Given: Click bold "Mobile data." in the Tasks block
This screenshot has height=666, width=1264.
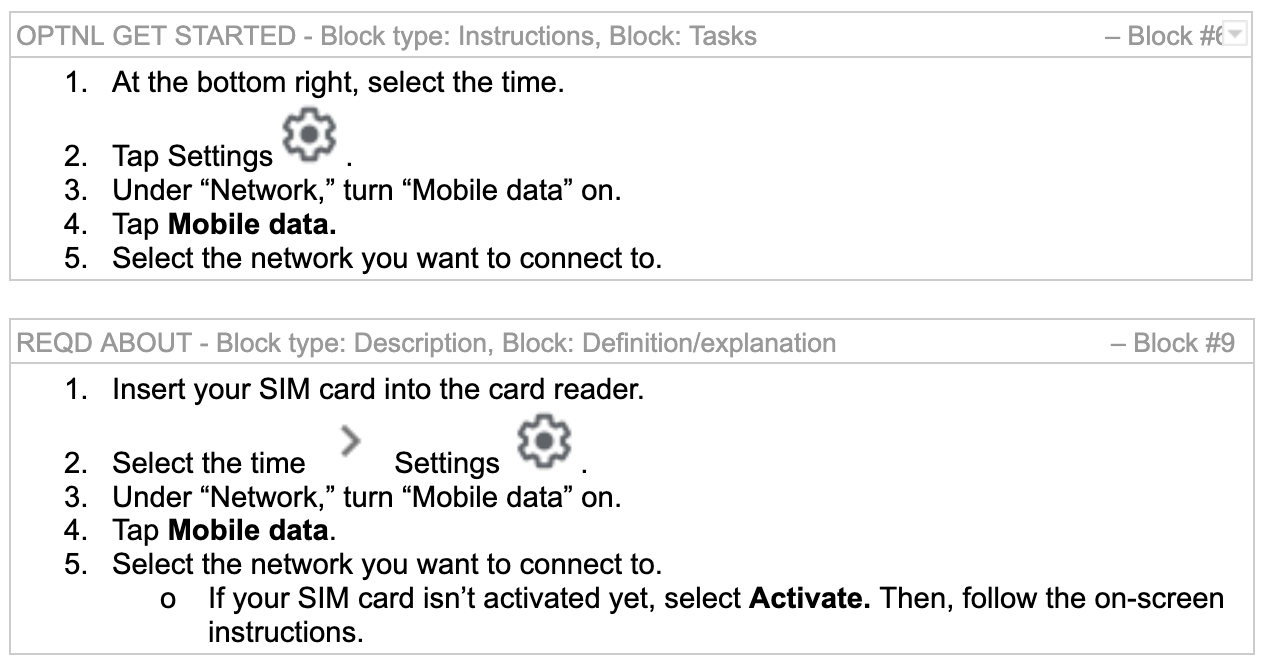Looking at the screenshot, I should click(252, 224).
